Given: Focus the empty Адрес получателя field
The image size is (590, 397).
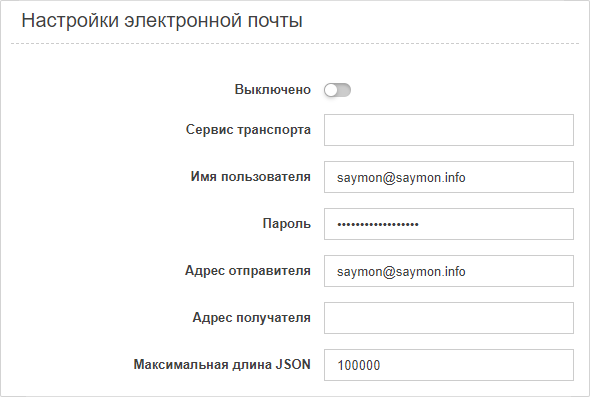Looking at the screenshot, I should click(449, 318).
